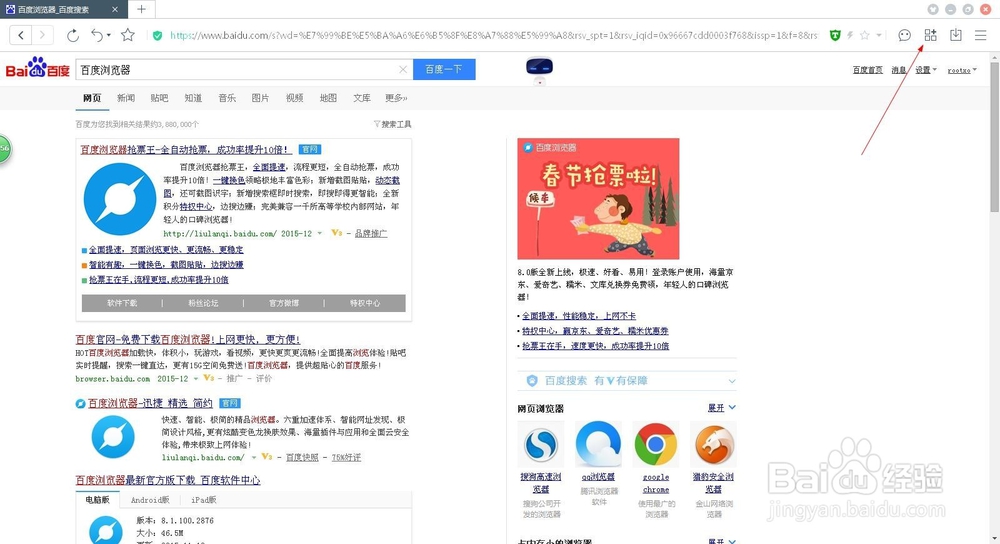Image resolution: width=1000 pixels, height=544 pixels.
Task: Clear search text with the X icon
Action: click(x=403, y=70)
